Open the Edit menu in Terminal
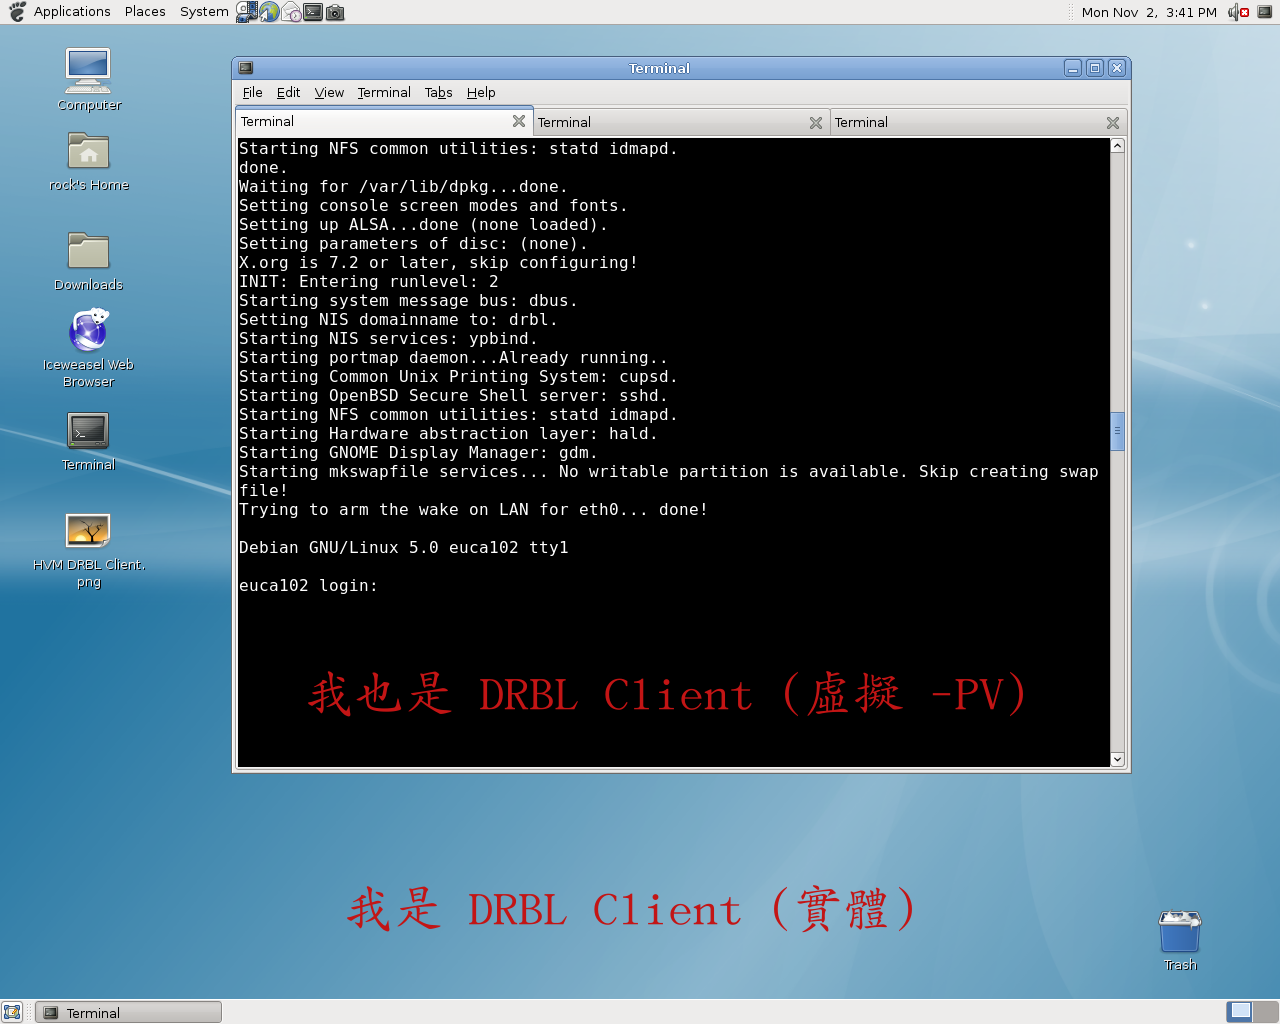 pos(288,92)
